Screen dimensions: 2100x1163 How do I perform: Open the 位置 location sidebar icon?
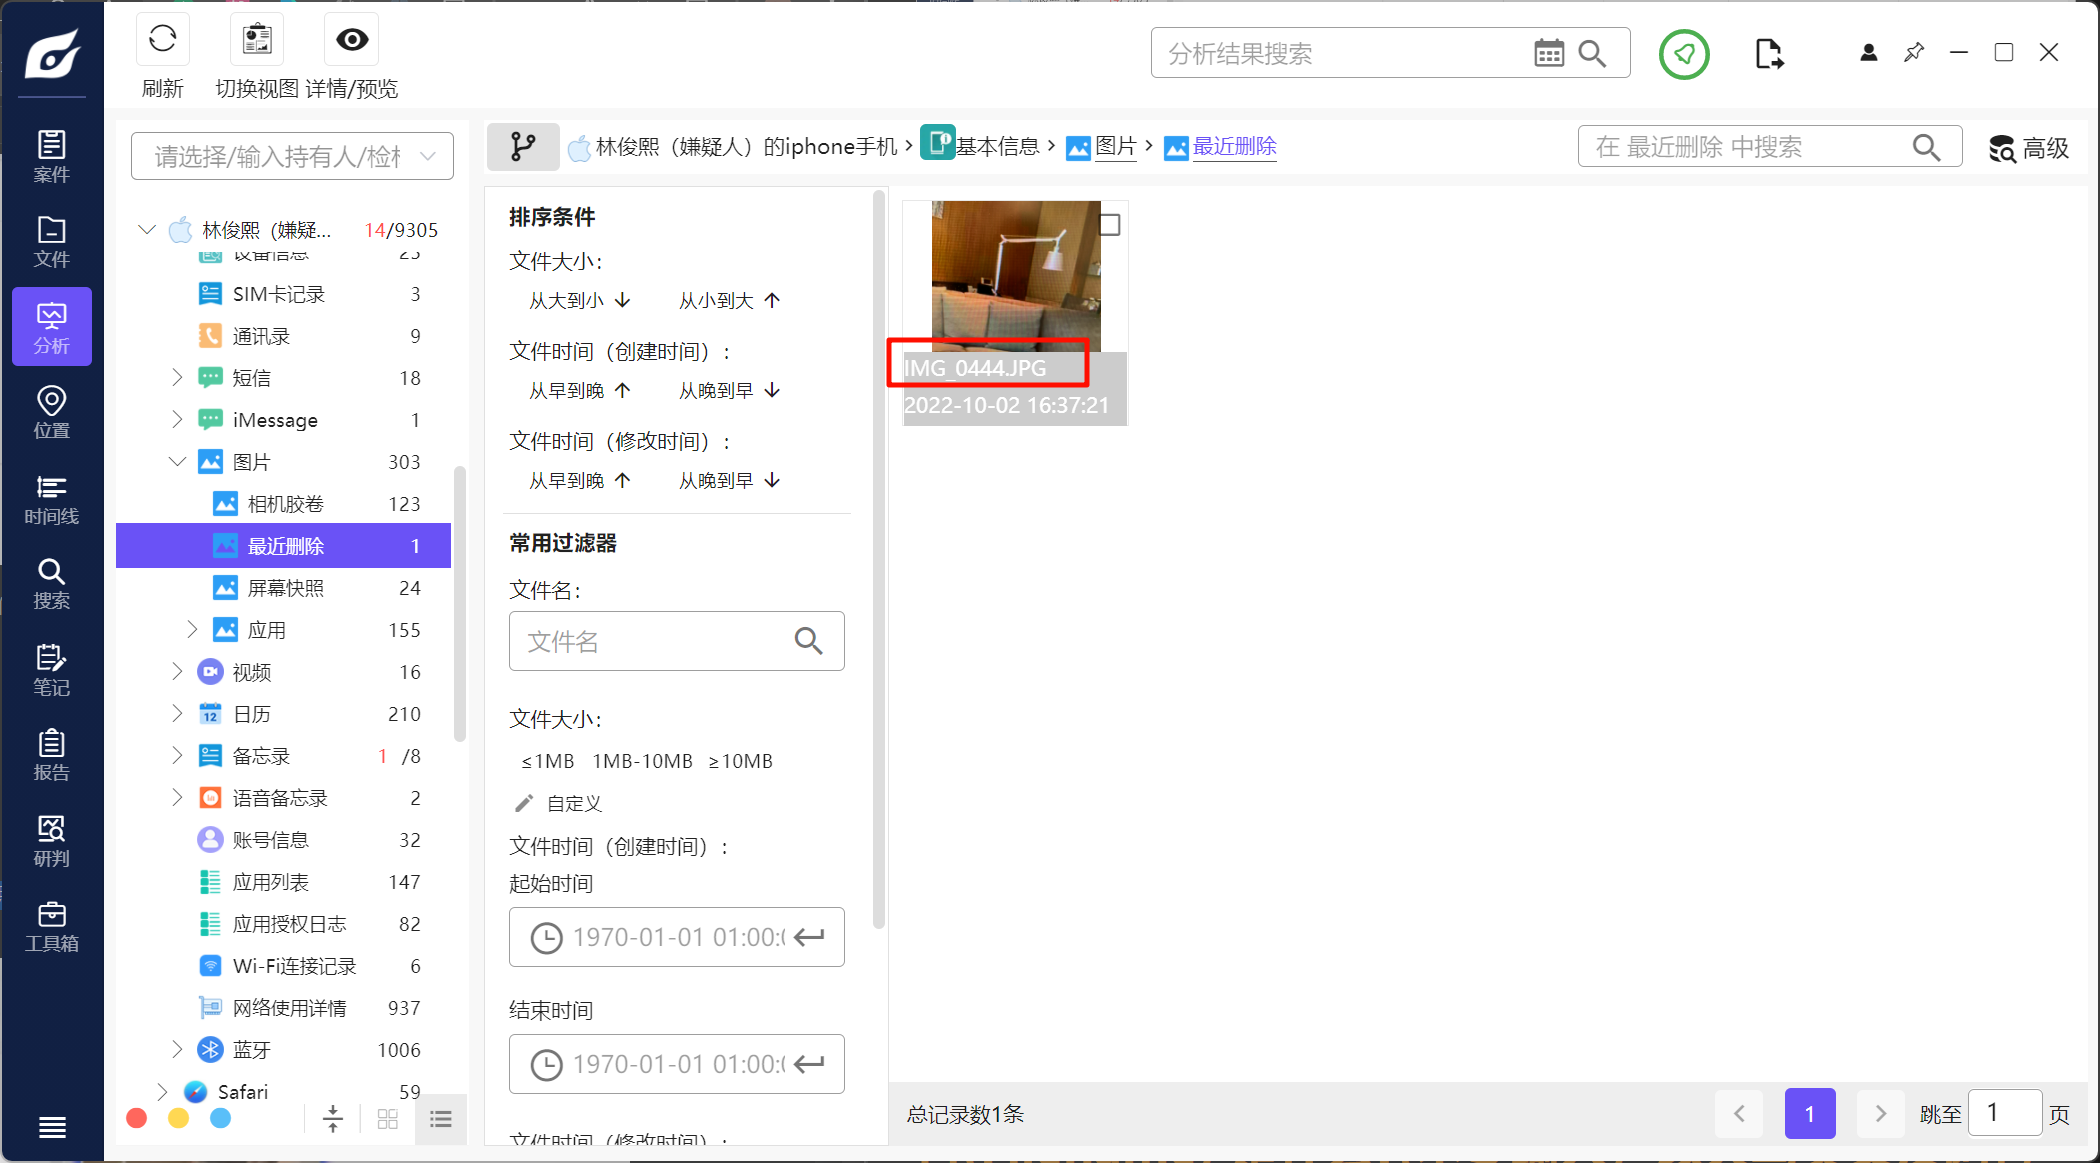[51, 413]
